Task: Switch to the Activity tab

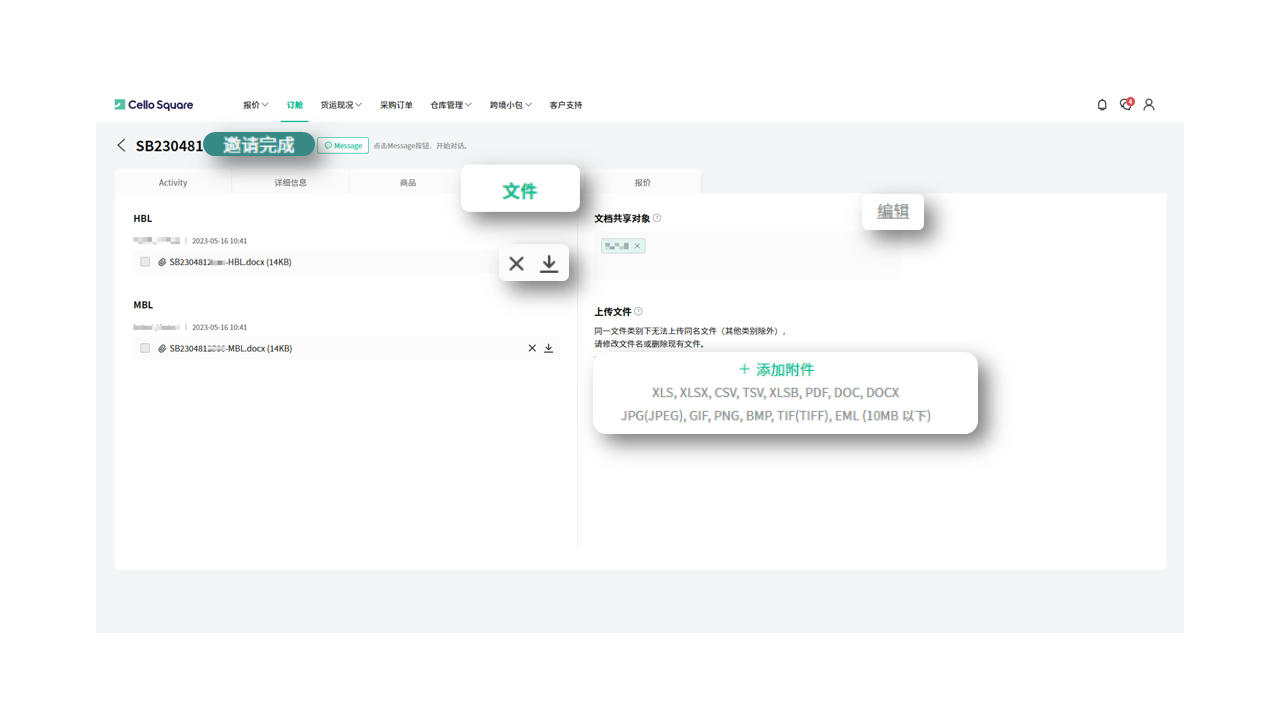Action: 173,183
